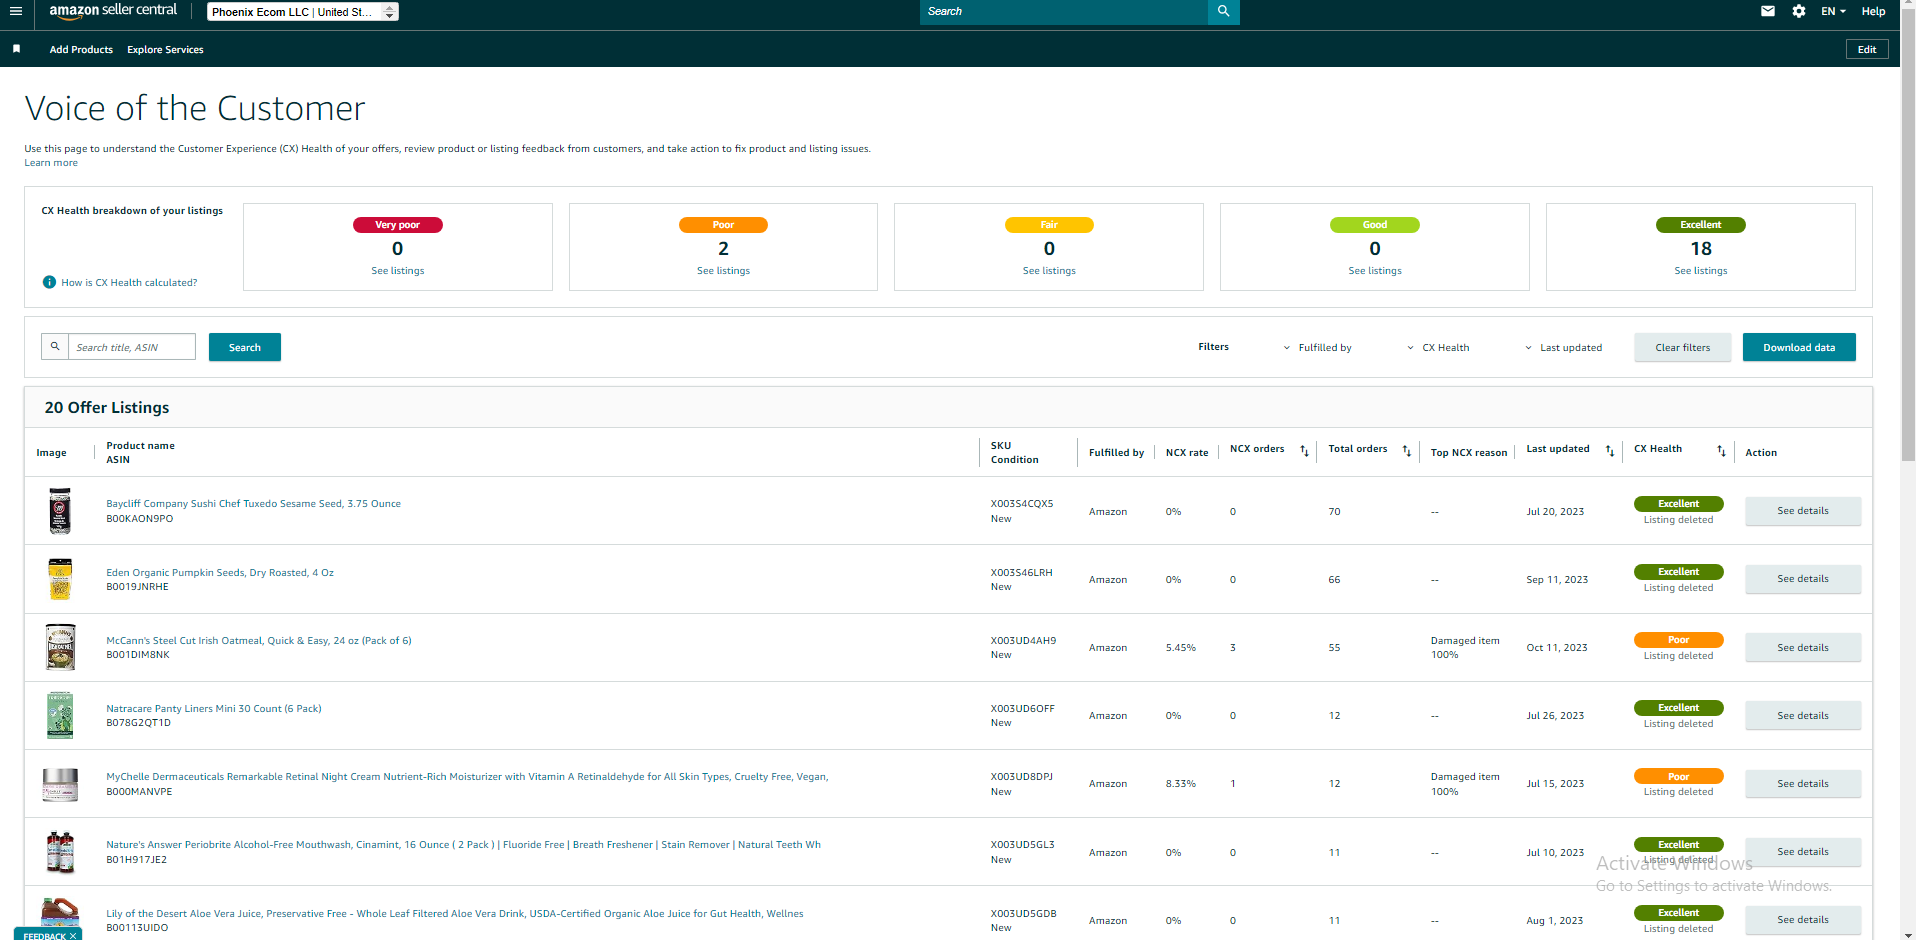See details for MyChelle Retinal Night Cream
This screenshot has width=1916, height=940.
pyautogui.click(x=1803, y=784)
